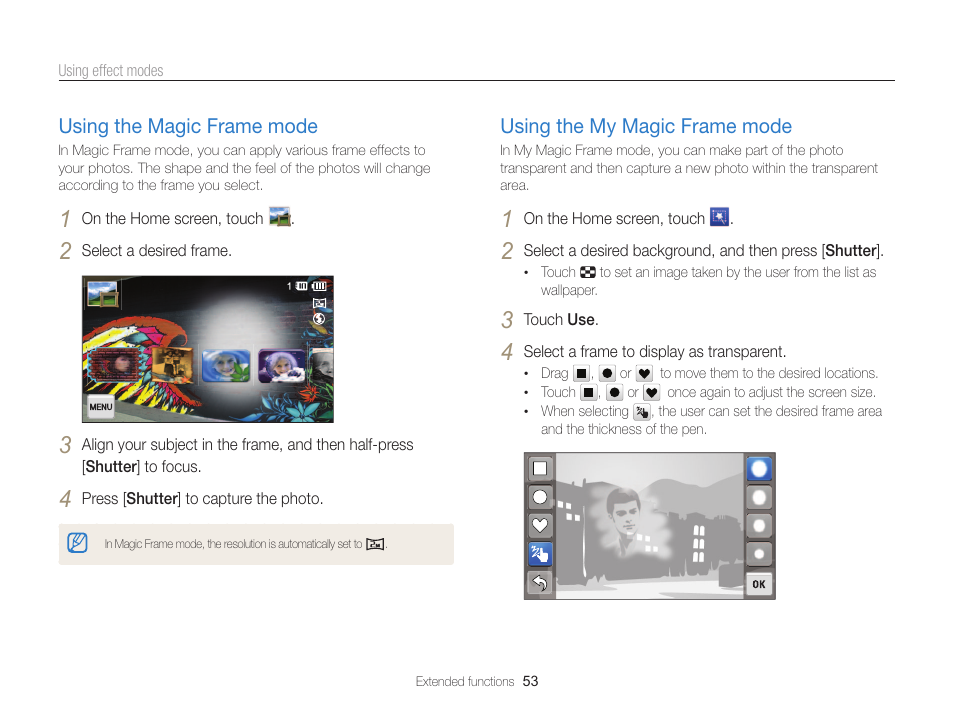The image size is (954, 720).
Task: Click '[Shutter]' in 'Press [Shutter] to capture'
Action: [152, 498]
